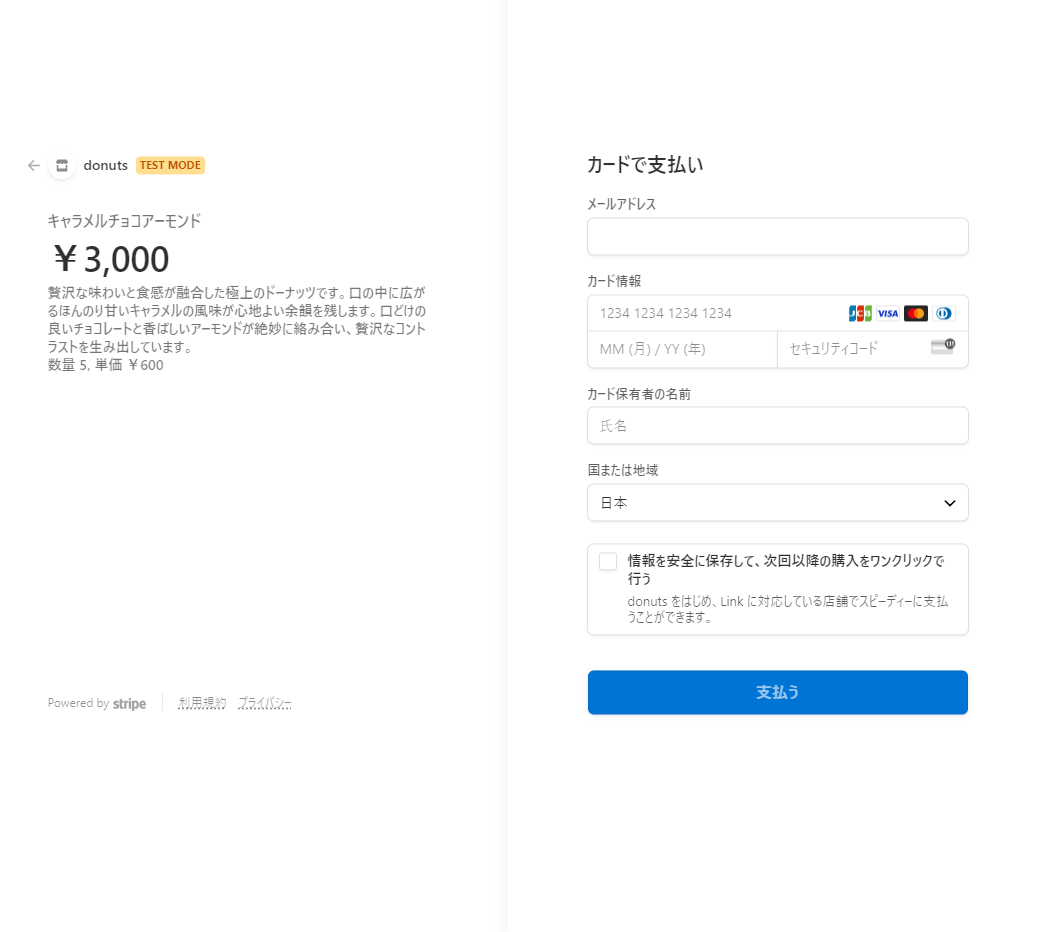Click the donuts merchant name

[x=105, y=166]
